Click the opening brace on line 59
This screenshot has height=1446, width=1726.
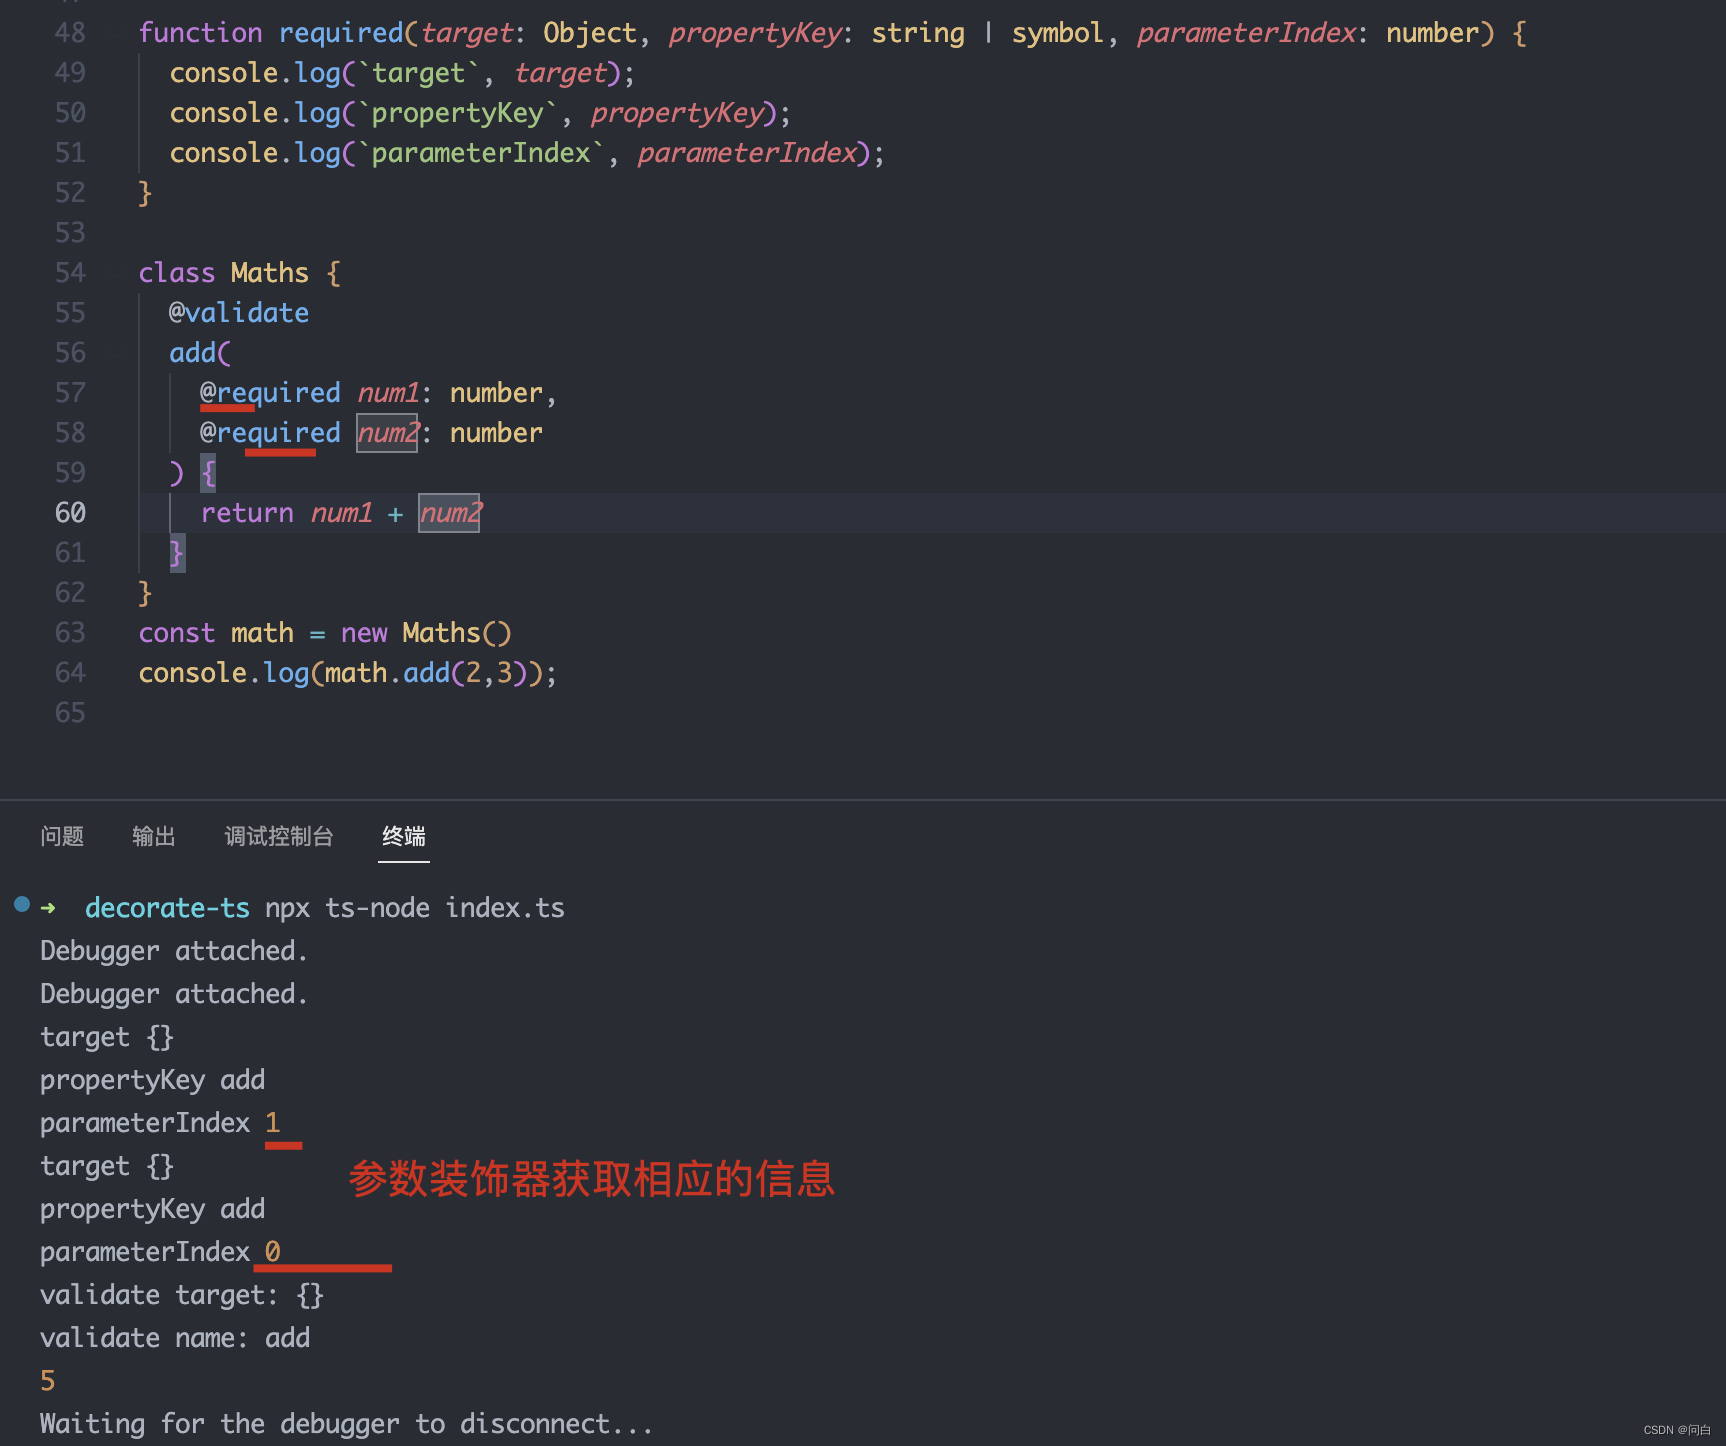[208, 473]
